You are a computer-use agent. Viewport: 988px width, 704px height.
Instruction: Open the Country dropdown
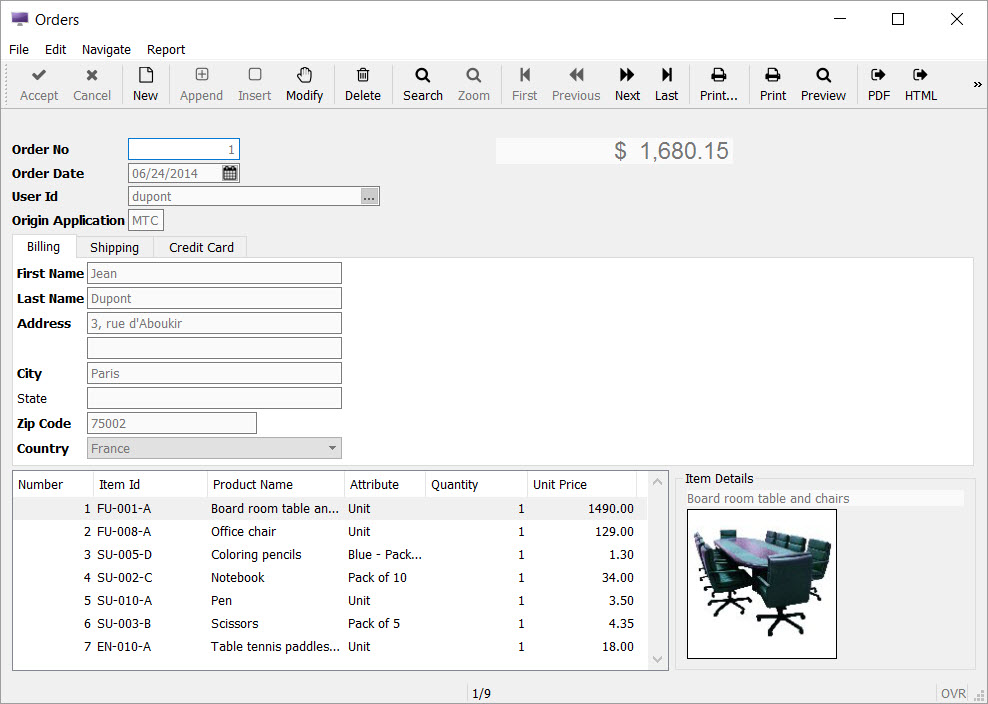[331, 448]
